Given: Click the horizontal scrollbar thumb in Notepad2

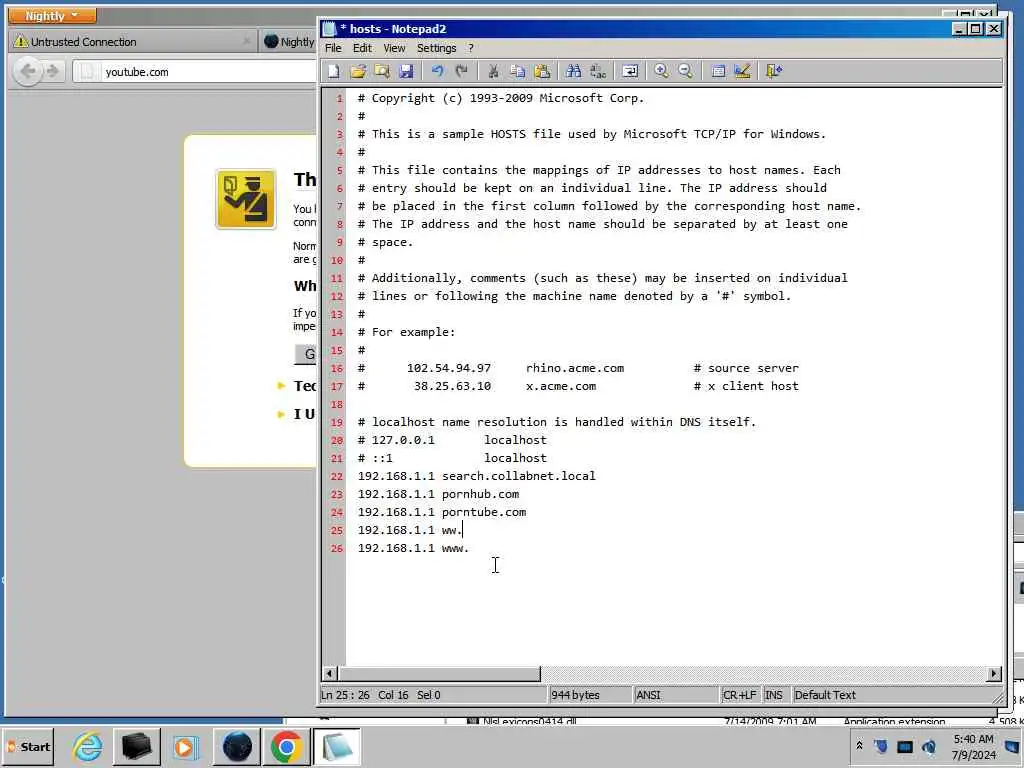Looking at the screenshot, I should coord(440,673).
